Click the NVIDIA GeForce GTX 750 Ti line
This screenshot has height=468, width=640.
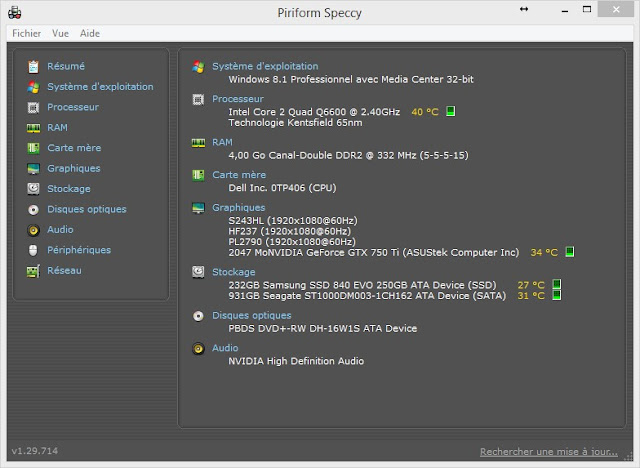pyautogui.click(x=374, y=252)
